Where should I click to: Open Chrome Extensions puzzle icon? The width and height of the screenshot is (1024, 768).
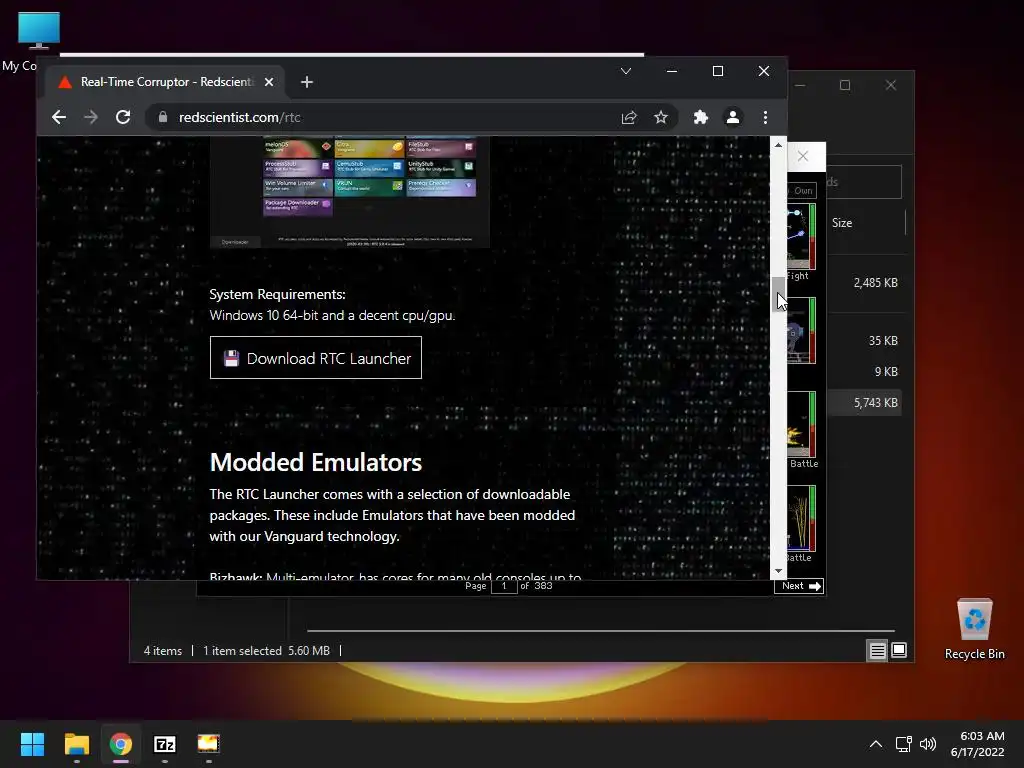point(701,118)
